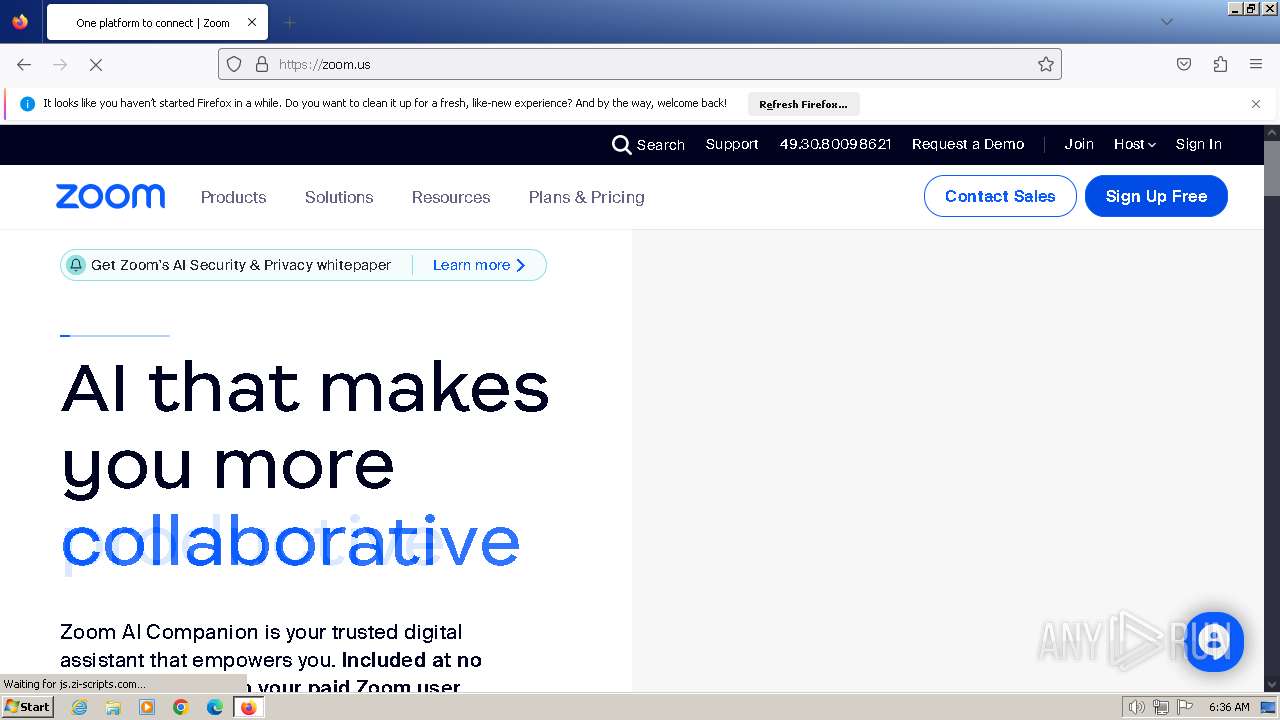Click the Action Center flag icon
This screenshot has height=720, width=1280.
click(1185, 707)
